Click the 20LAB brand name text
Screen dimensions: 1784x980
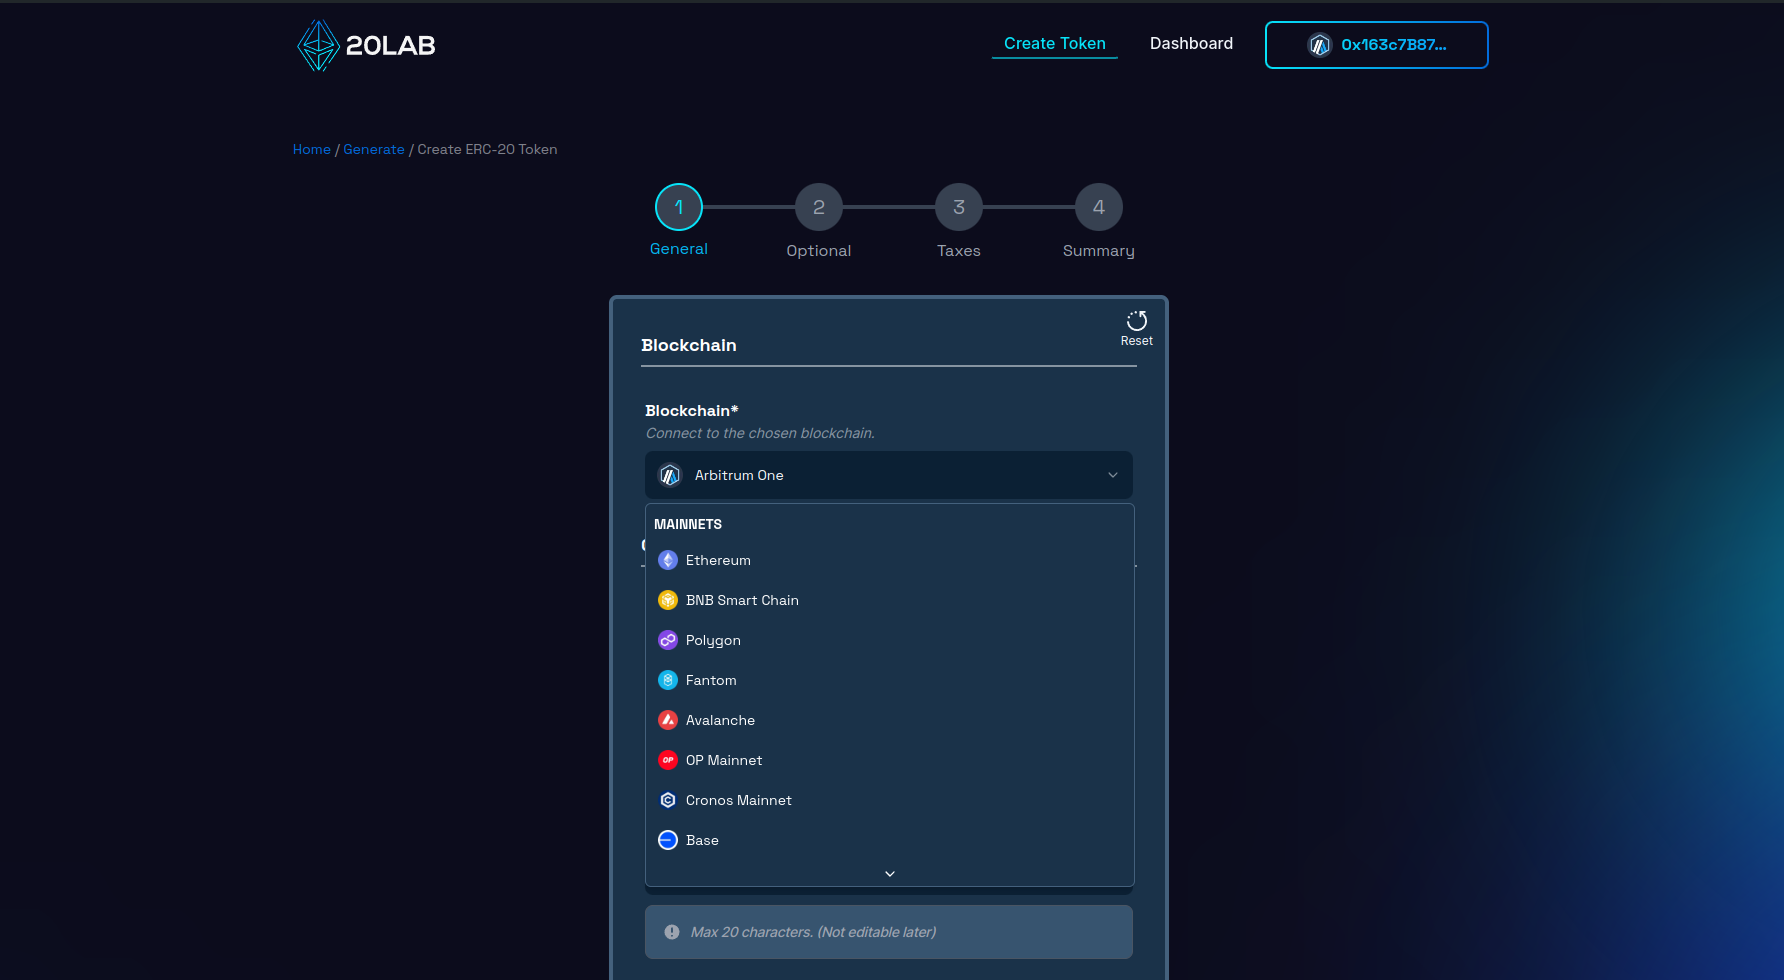391,45
